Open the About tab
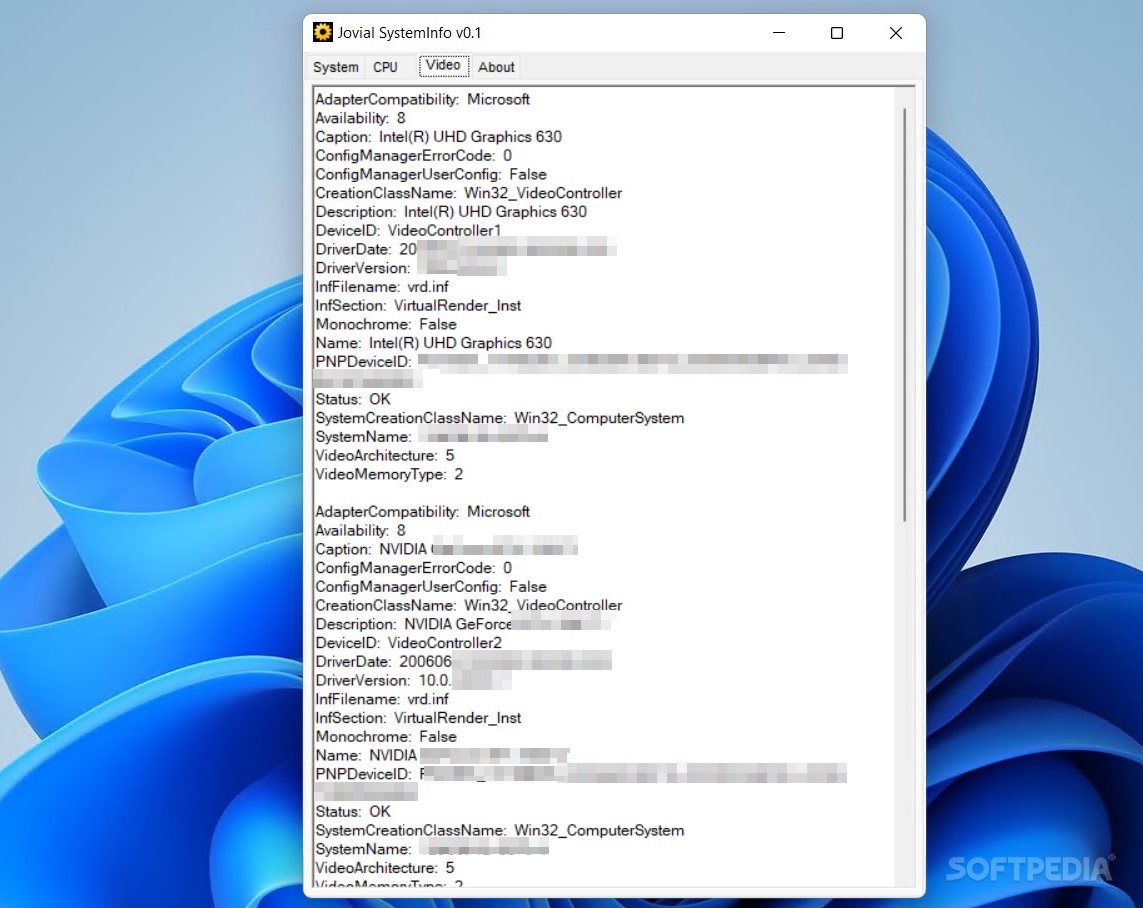Viewport: 1143px width, 908px height. (x=496, y=67)
